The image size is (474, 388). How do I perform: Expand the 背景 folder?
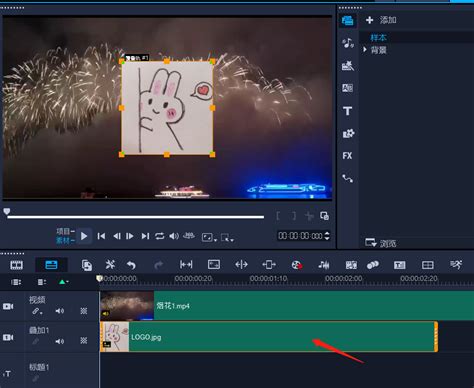[x=365, y=50]
